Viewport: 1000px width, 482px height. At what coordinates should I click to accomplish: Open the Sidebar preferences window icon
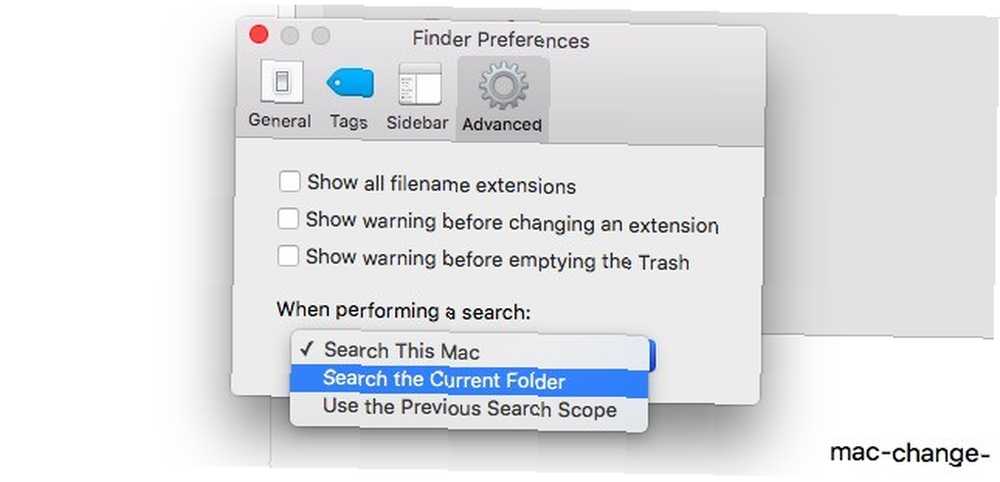pos(420,84)
